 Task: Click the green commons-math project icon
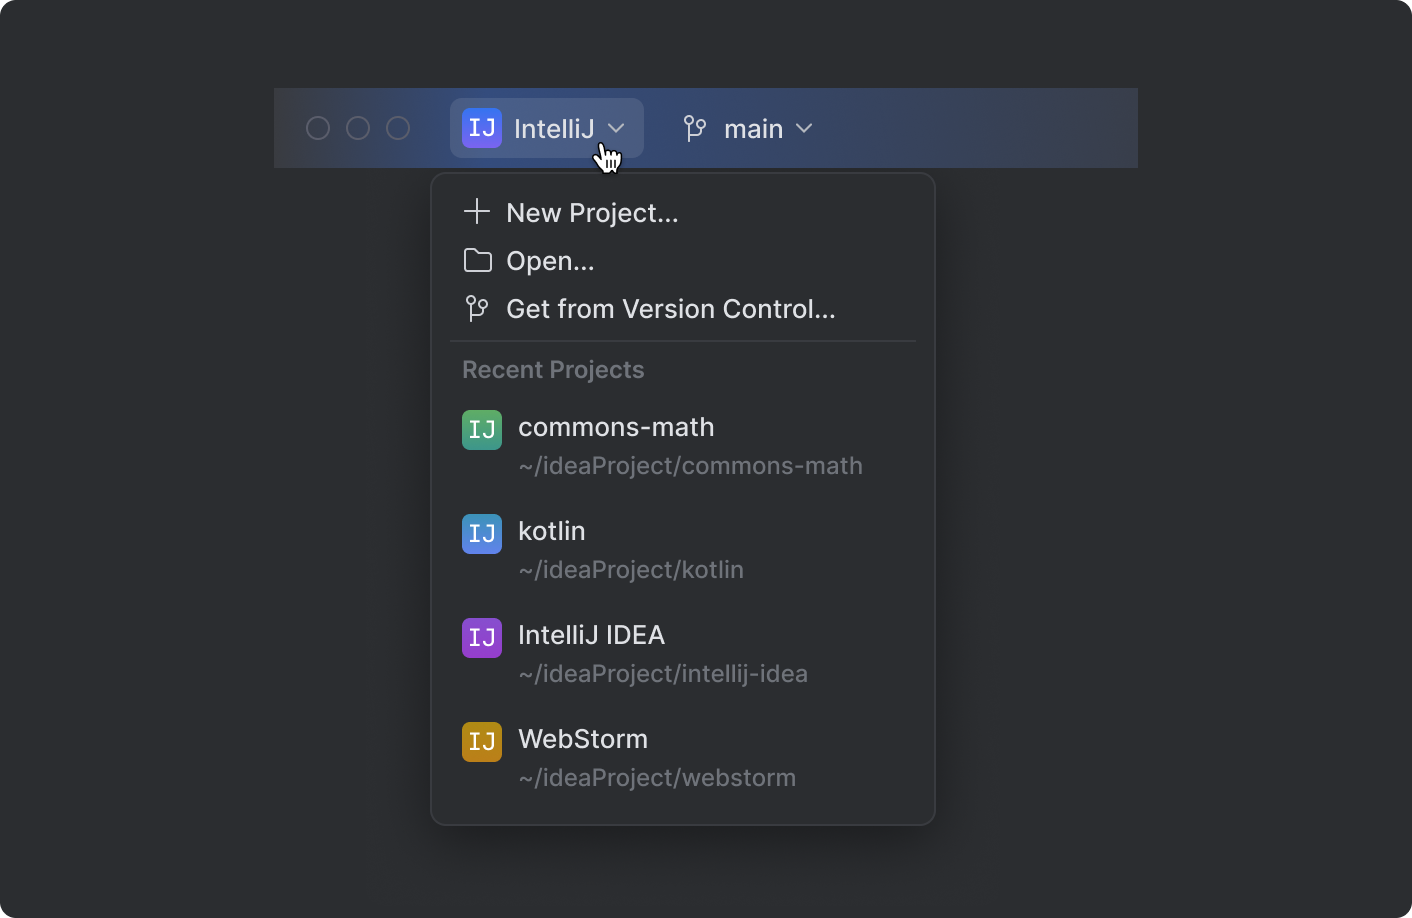[x=481, y=429]
